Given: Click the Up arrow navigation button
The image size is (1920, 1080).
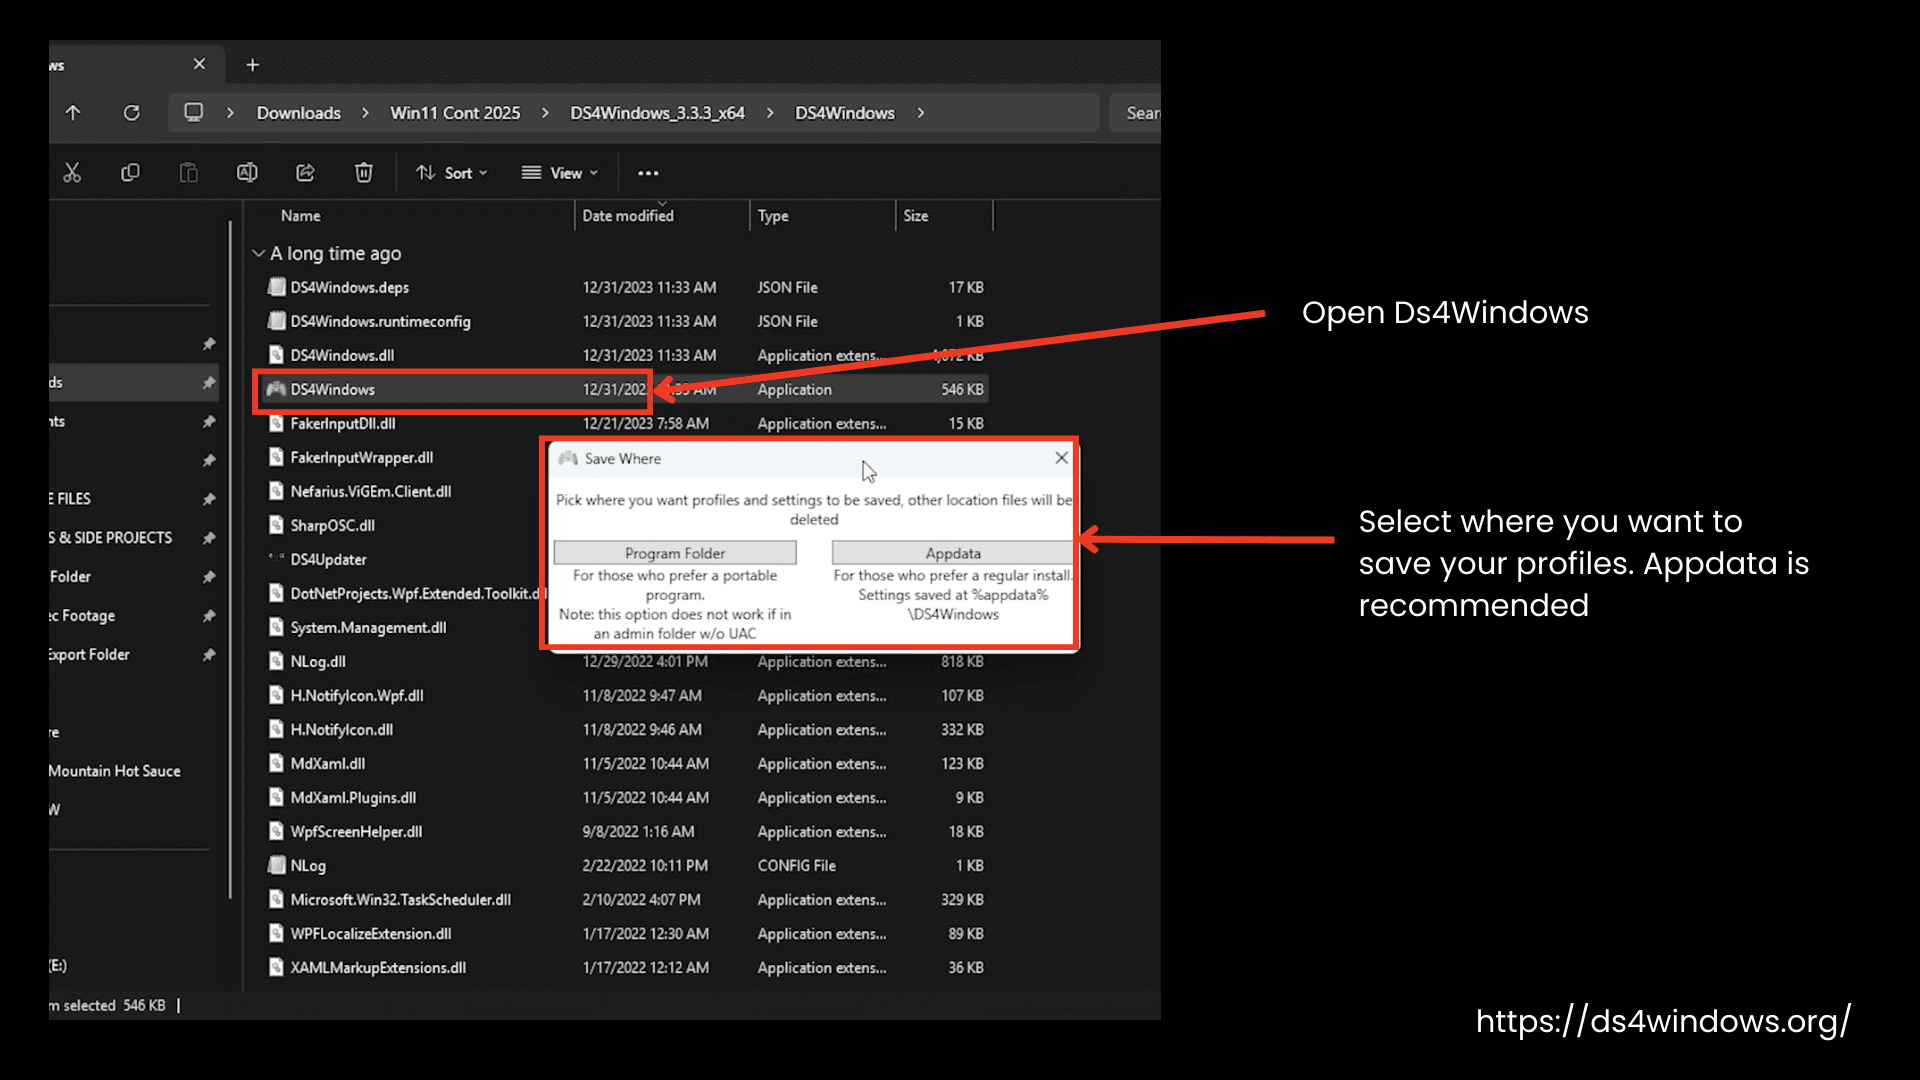Looking at the screenshot, I should click(x=73, y=113).
